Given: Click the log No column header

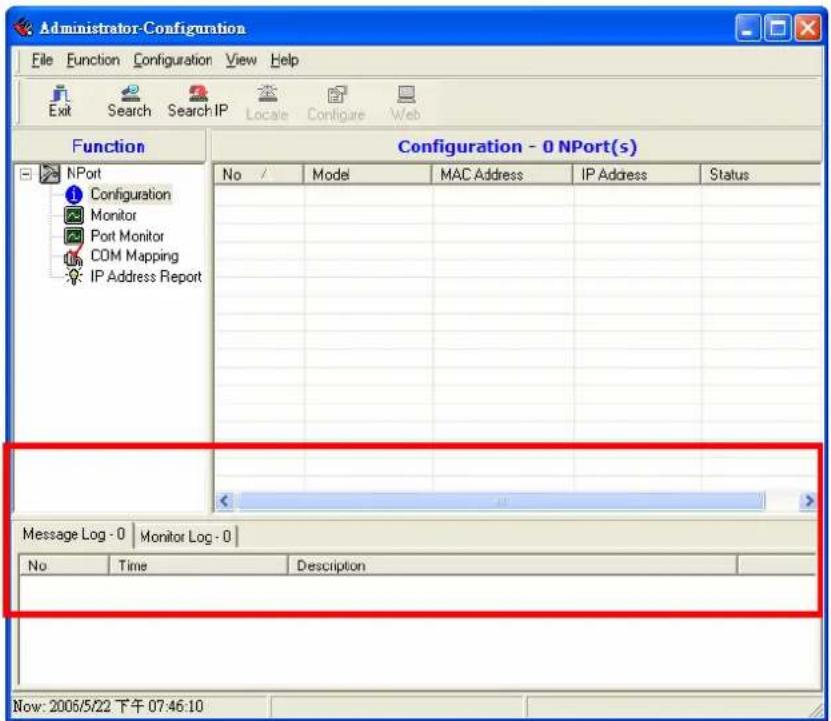Looking at the screenshot, I should (64, 566).
